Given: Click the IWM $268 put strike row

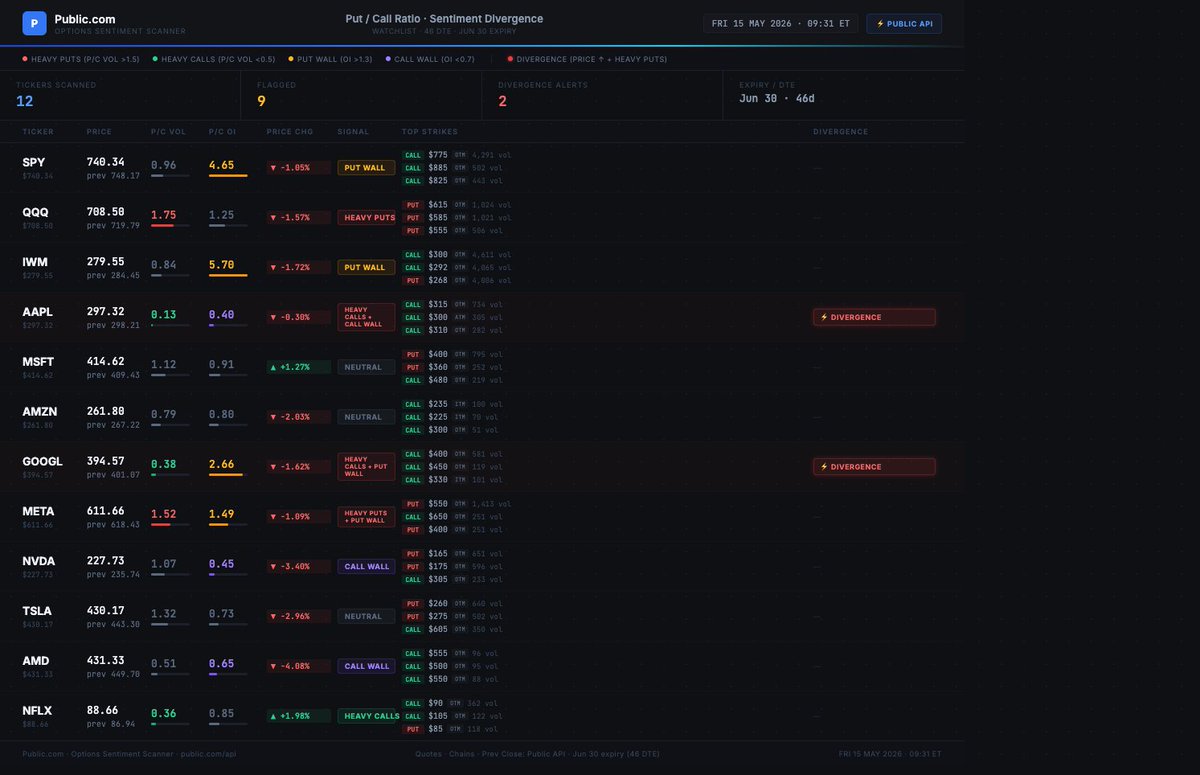Looking at the screenshot, I should tap(456, 280).
